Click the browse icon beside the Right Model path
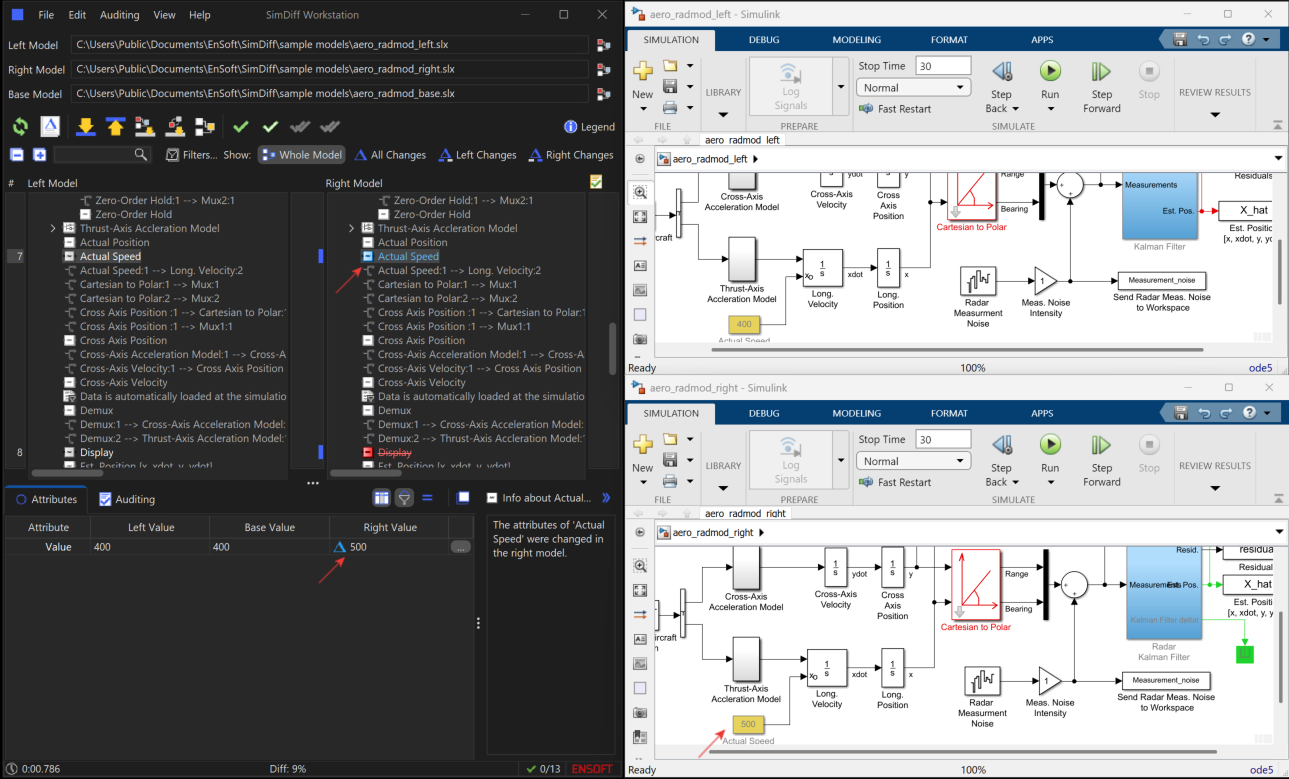Screen dimensions: 1289x779 click(603, 70)
